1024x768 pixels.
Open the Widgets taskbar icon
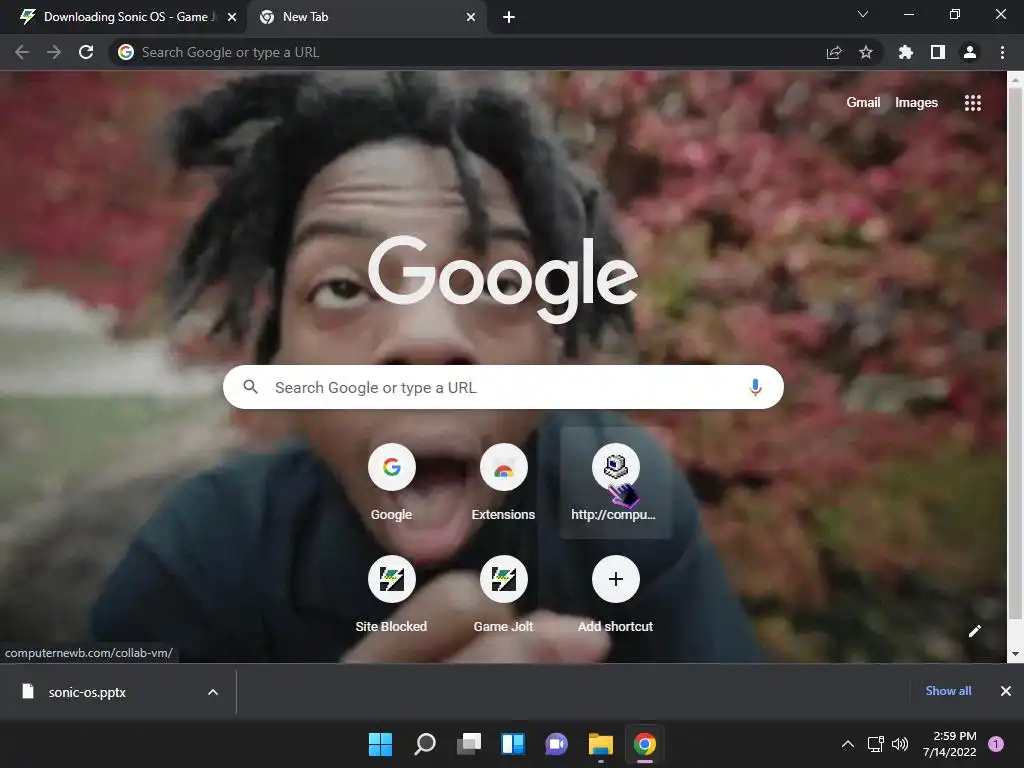point(513,744)
